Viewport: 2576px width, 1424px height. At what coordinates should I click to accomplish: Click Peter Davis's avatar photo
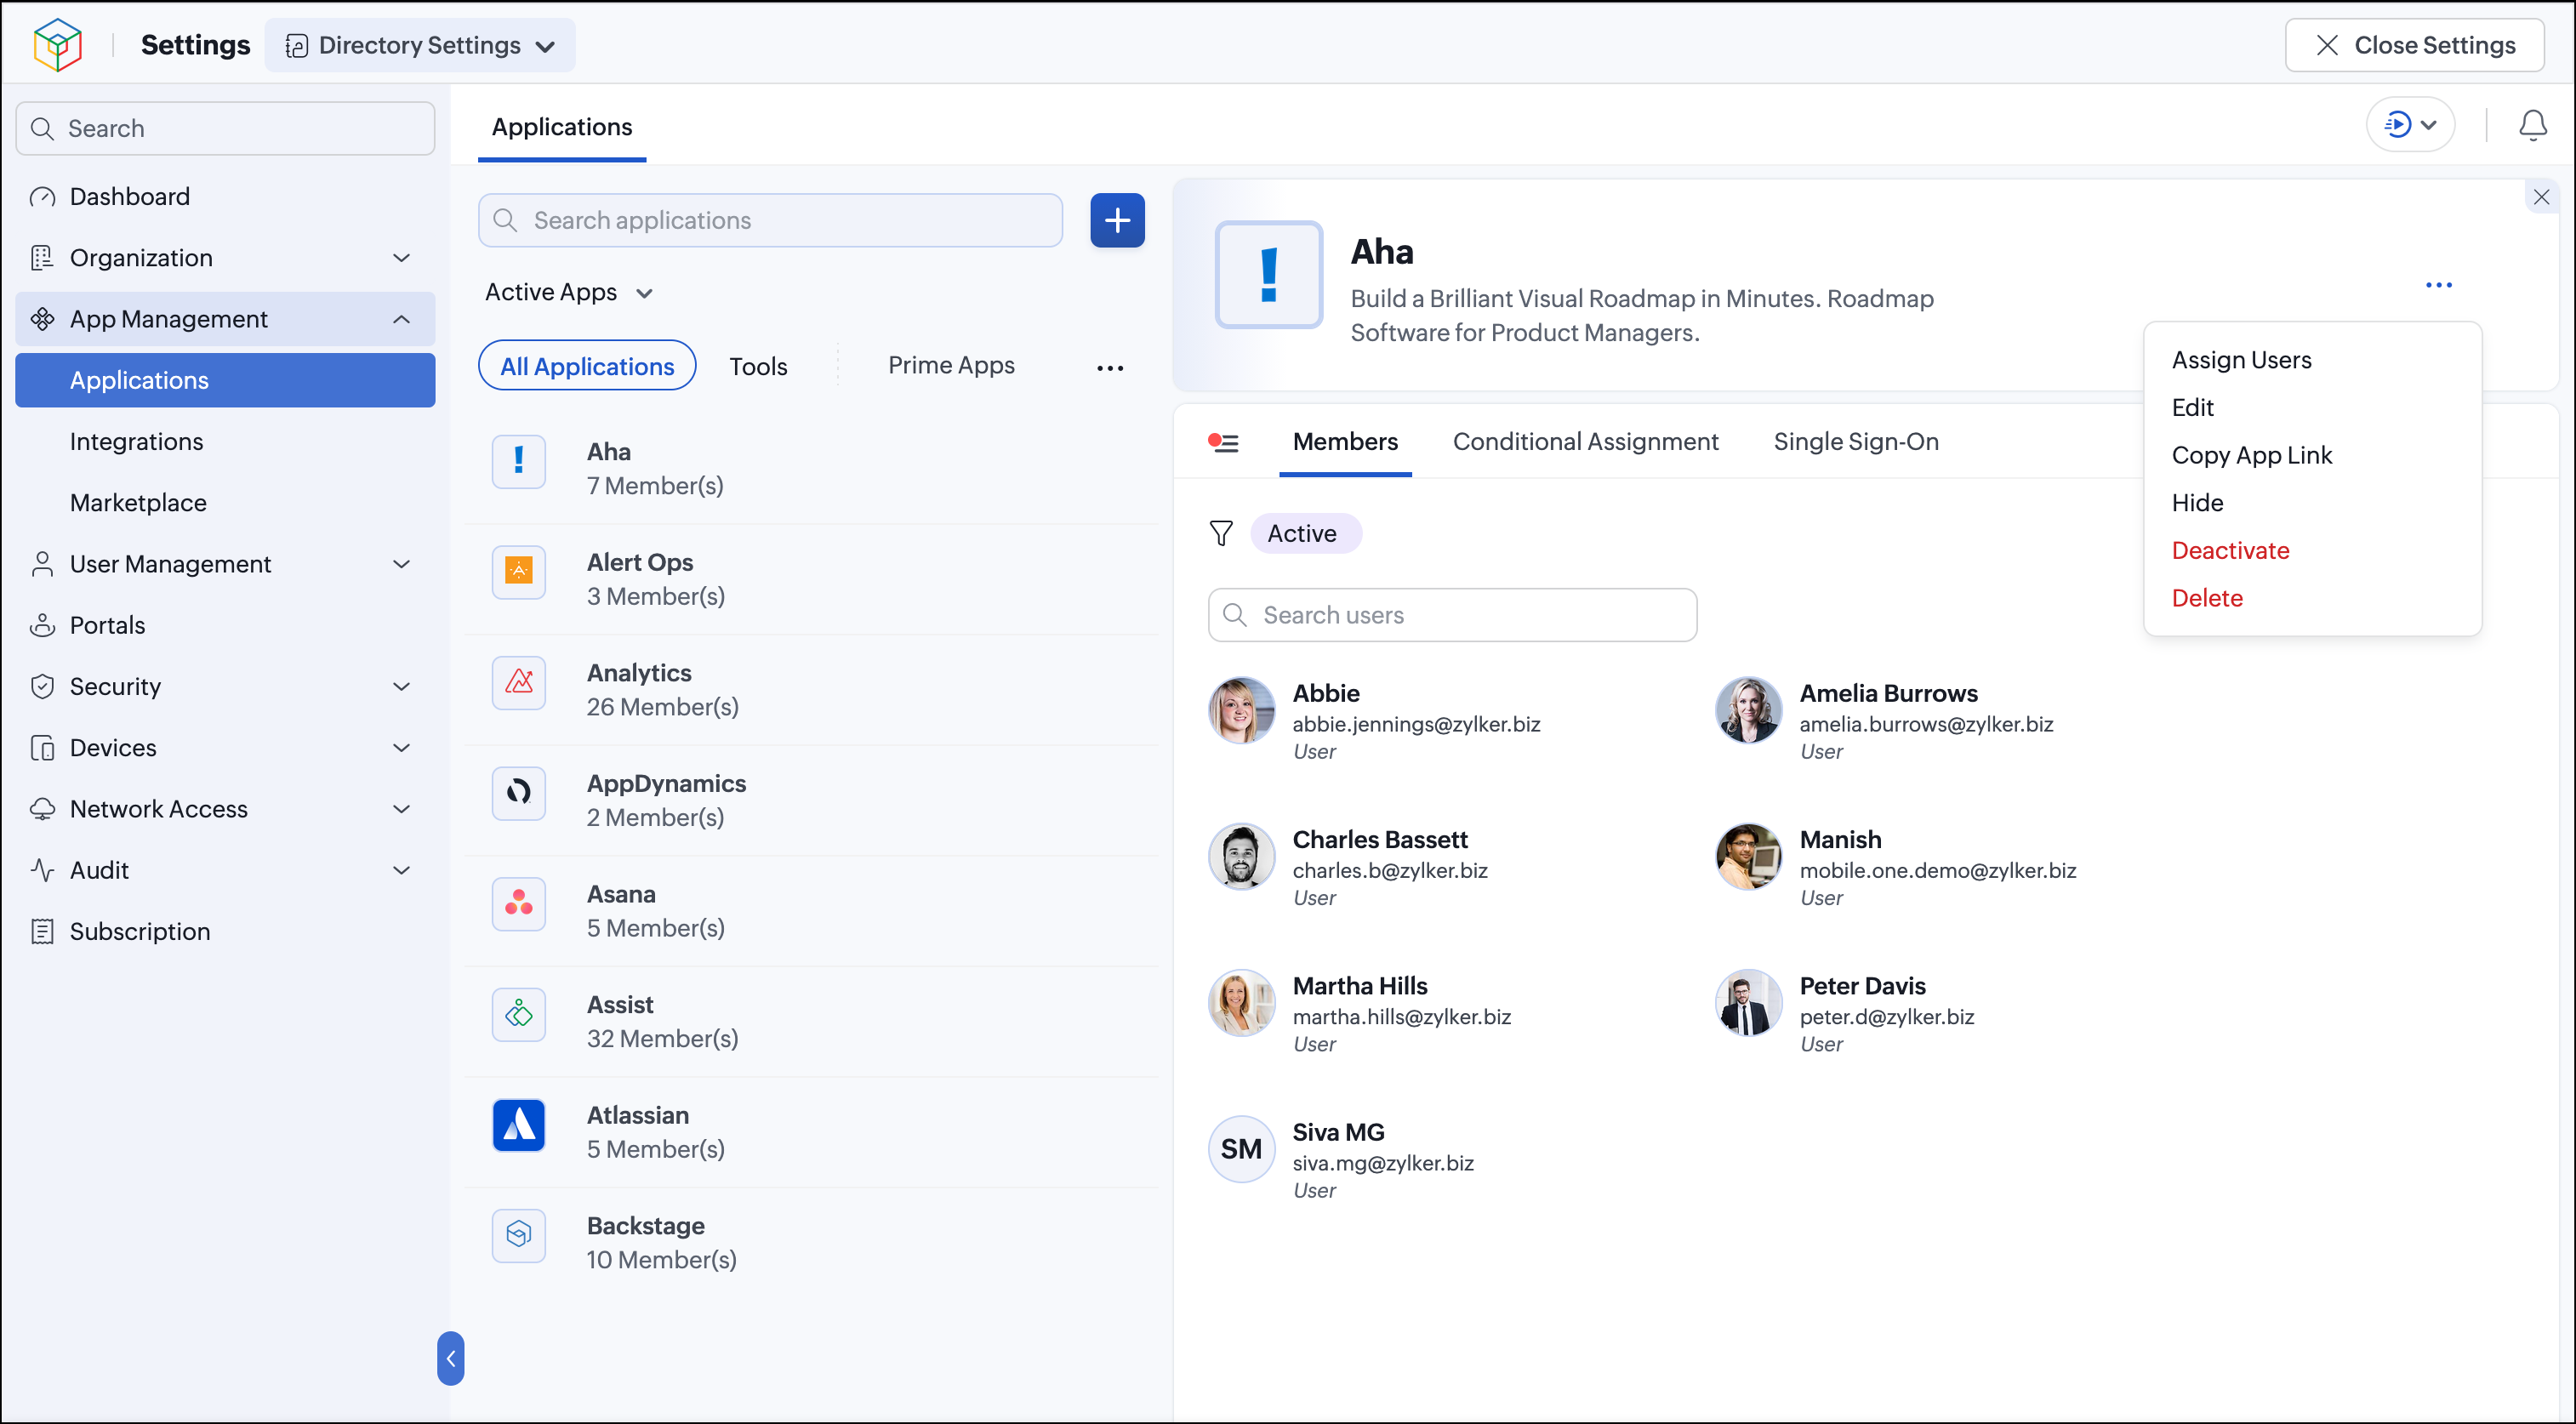1748,1003
